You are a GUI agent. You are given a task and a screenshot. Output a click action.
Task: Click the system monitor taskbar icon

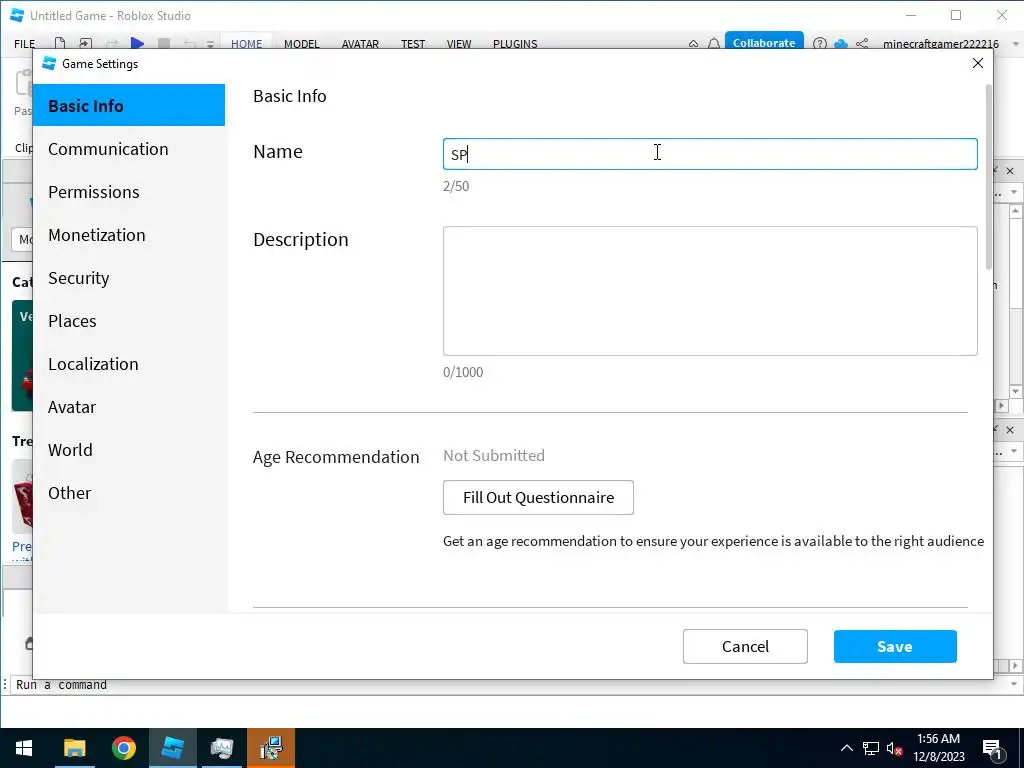(222, 748)
